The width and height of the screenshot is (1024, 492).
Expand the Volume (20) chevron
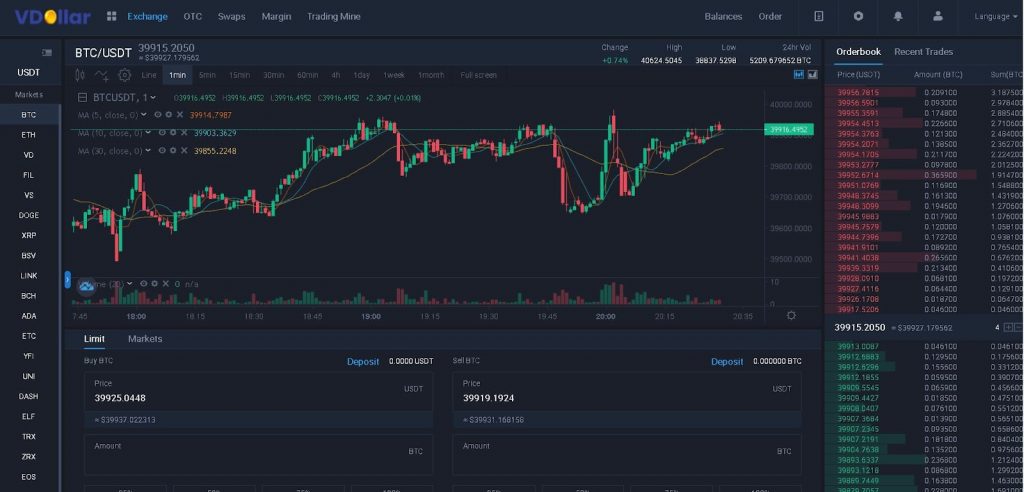(129, 284)
